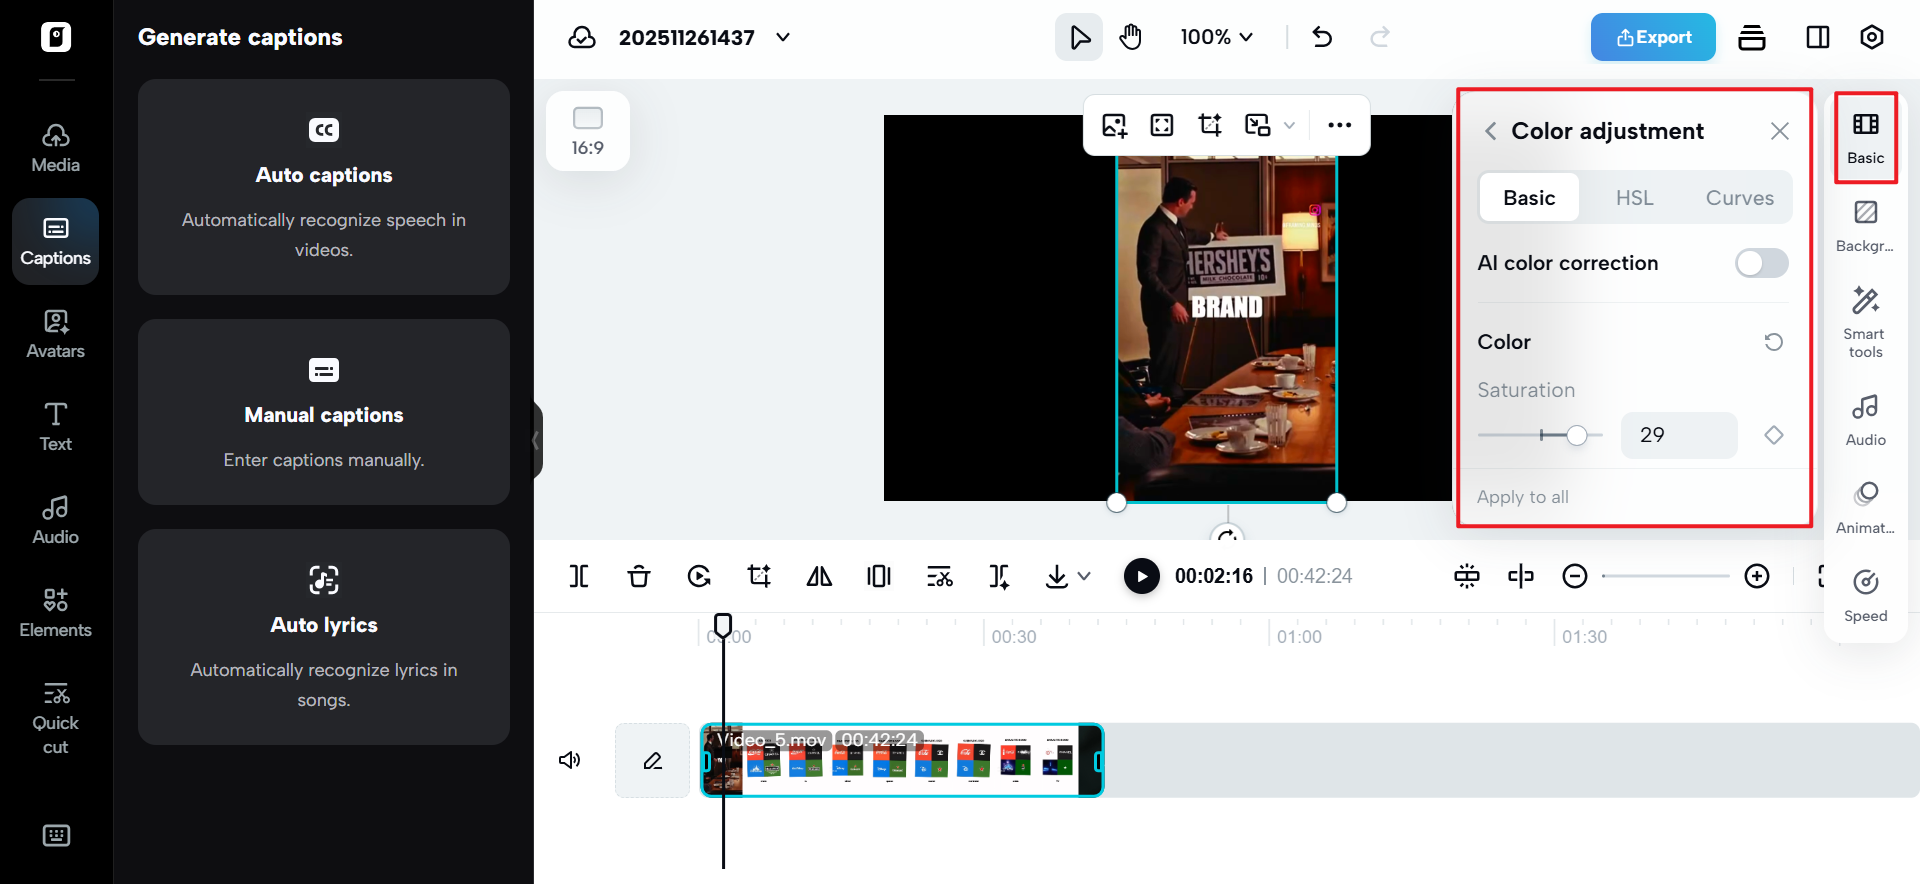Select the hand pan tool
1920x884 pixels.
point(1131,38)
